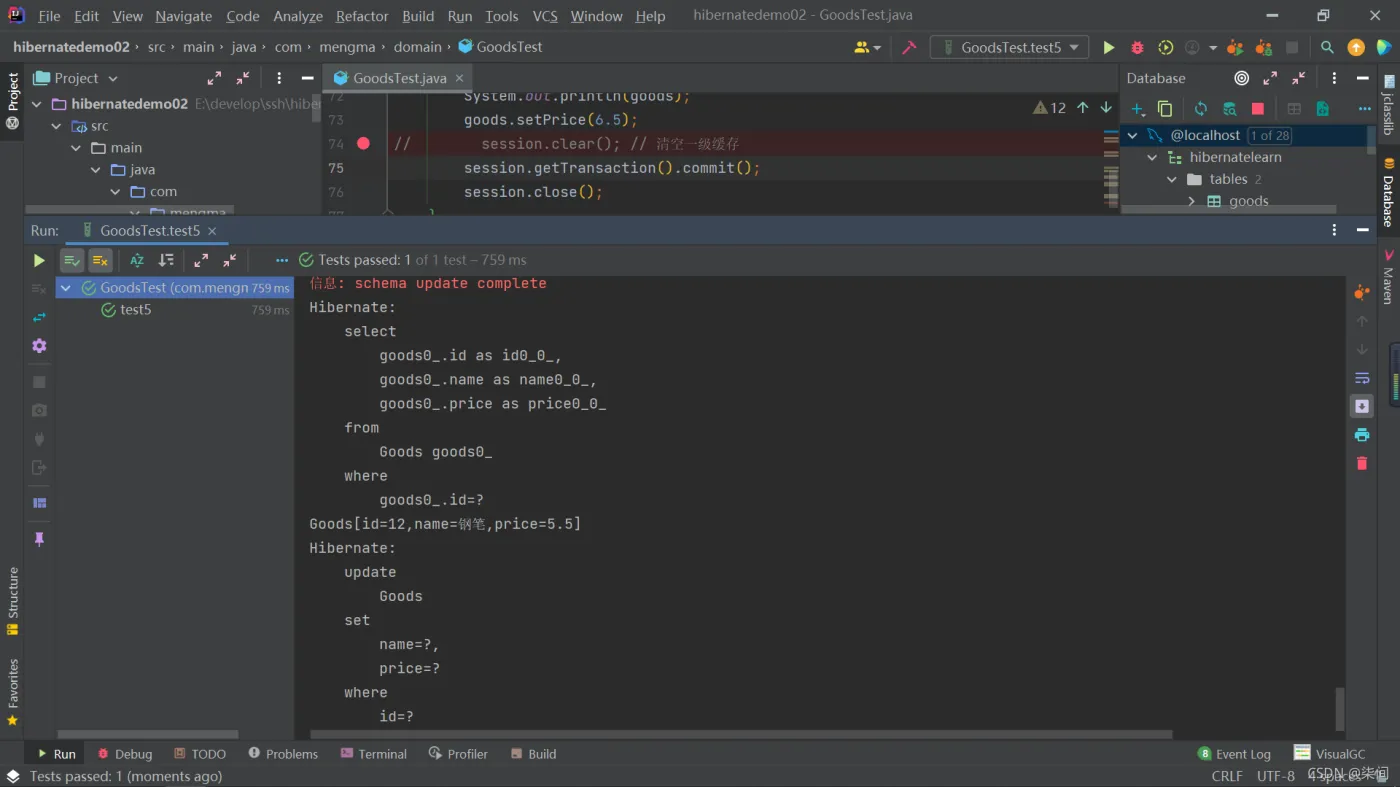Rerun tests with the Run panel play icon
Image resolution: width=1400 pixels, height=787 pixels.
pos(39,260)
